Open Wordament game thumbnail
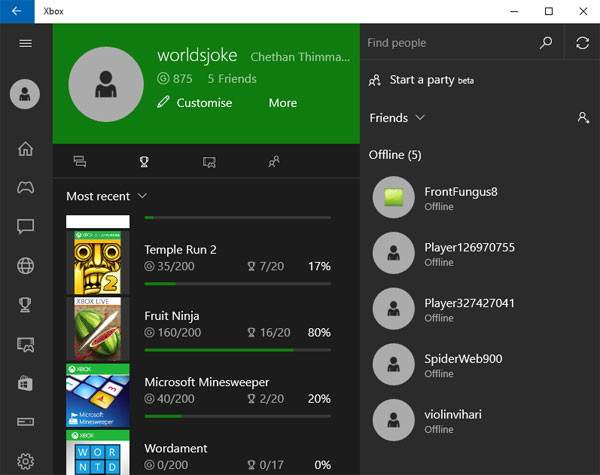600x475 pixels. point(98,452)
